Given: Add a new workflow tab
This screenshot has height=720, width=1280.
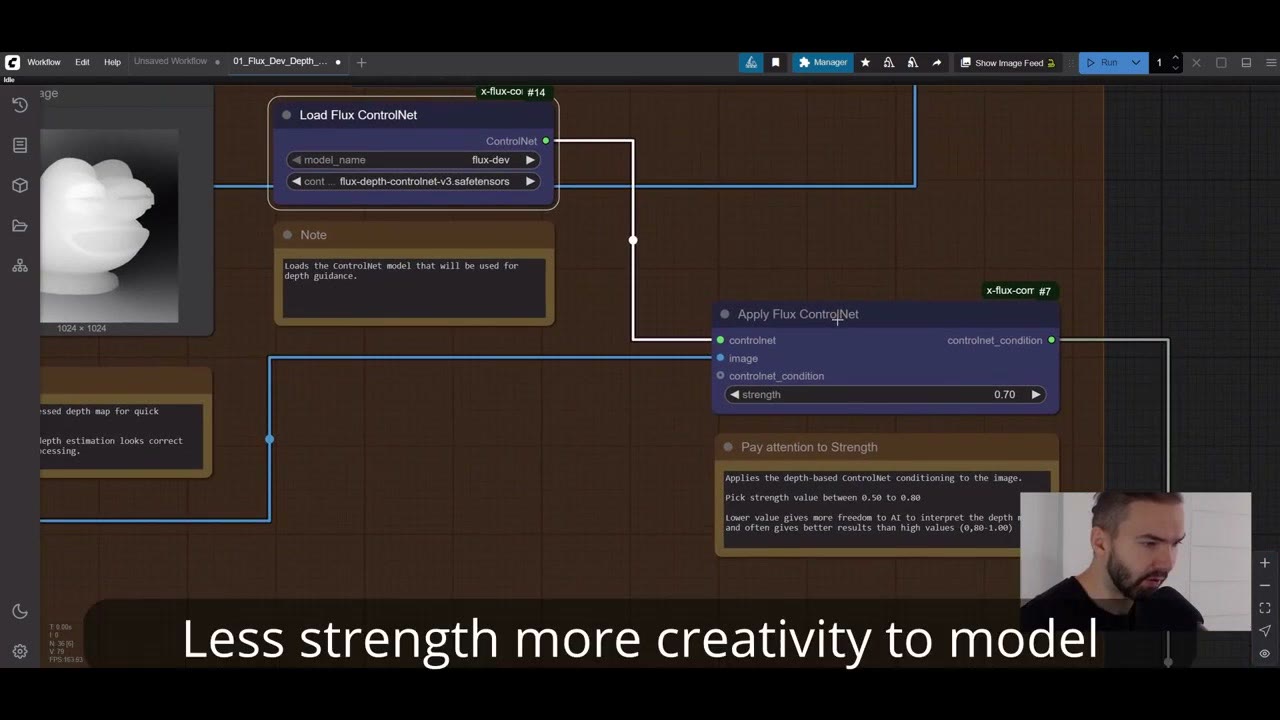Looking at the screenshot, I should 361,62.
